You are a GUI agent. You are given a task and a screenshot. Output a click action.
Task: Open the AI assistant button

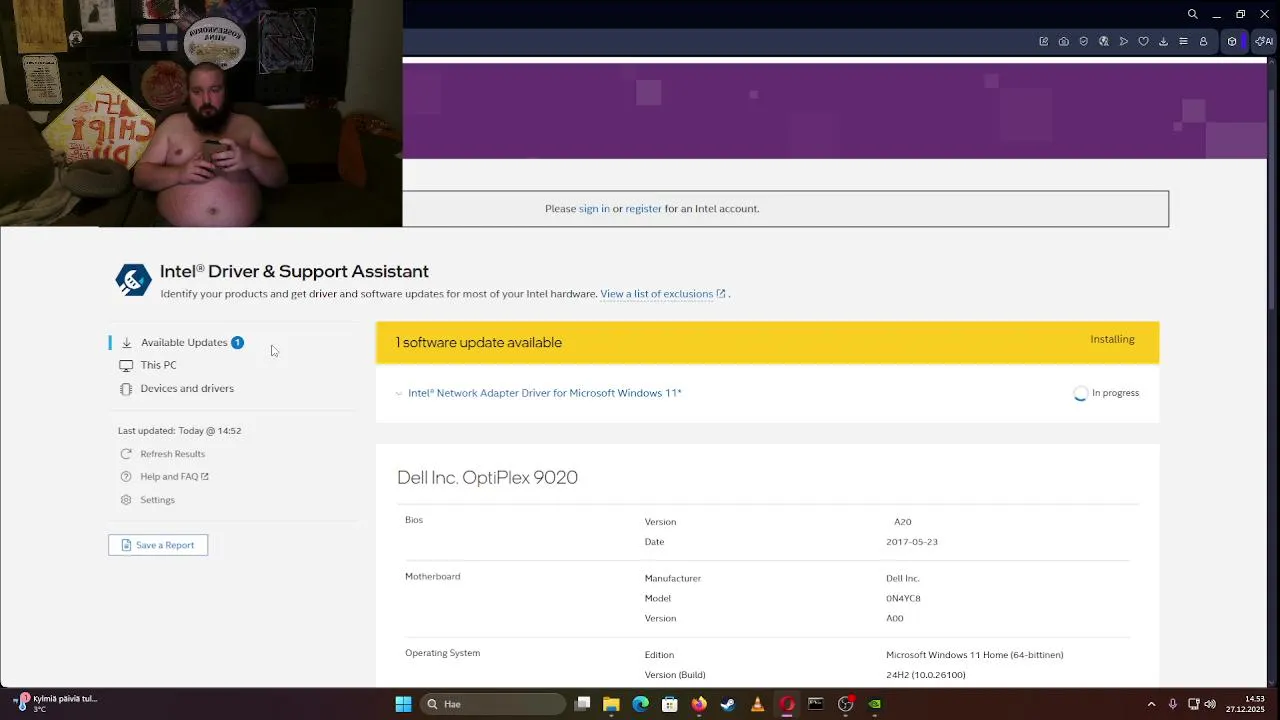click(1264, 41)
